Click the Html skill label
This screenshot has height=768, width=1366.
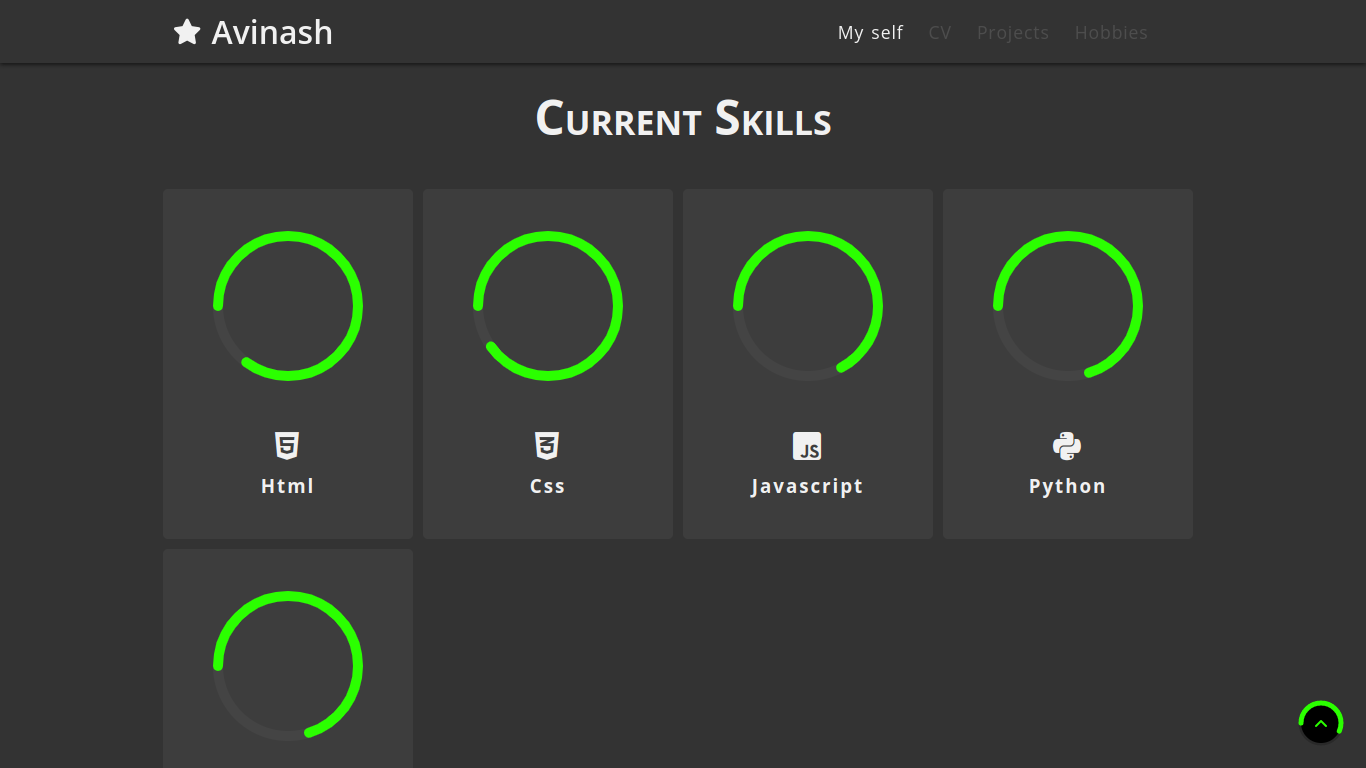(288, 486)
